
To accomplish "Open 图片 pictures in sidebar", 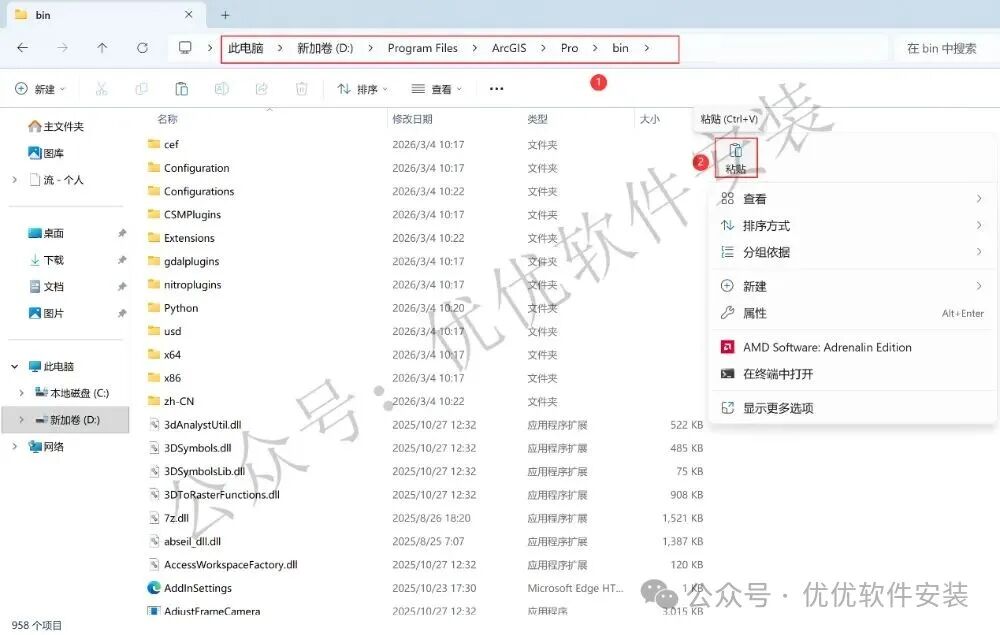I will coord(47,313).
